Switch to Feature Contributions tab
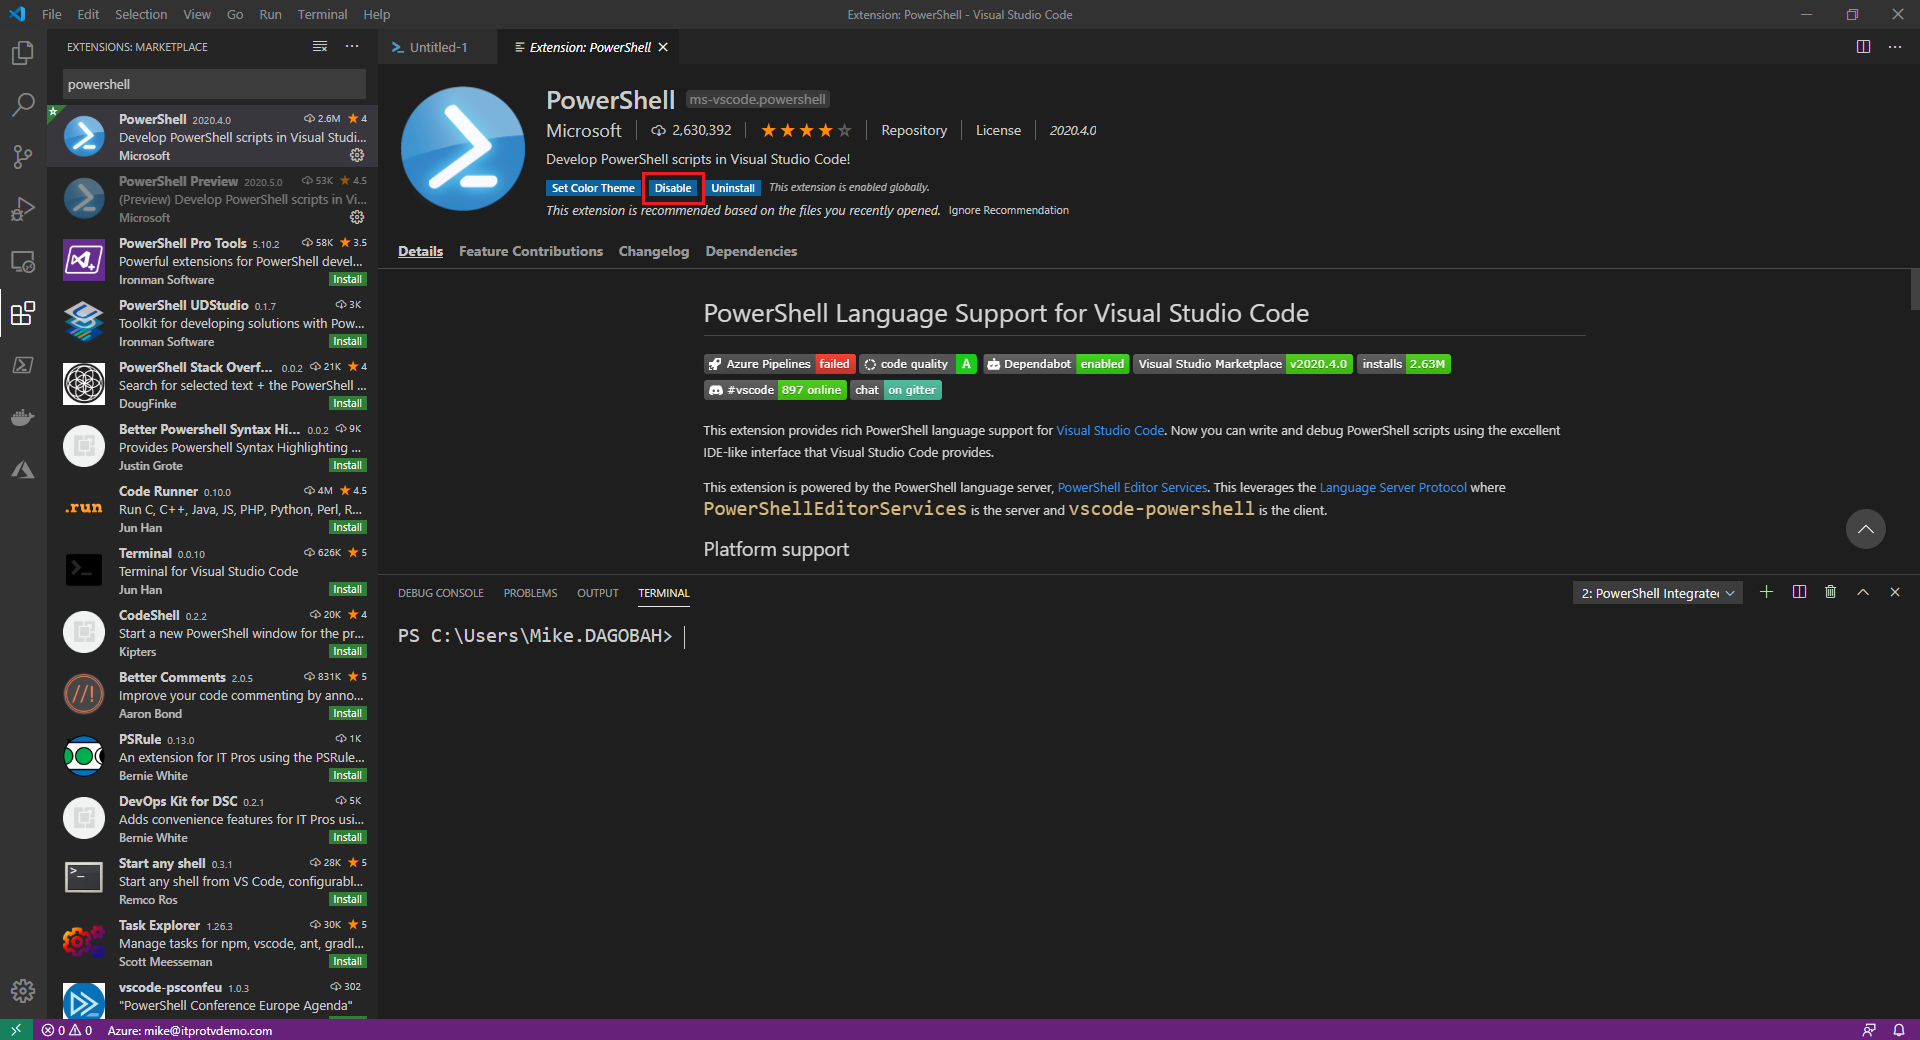 531,251
